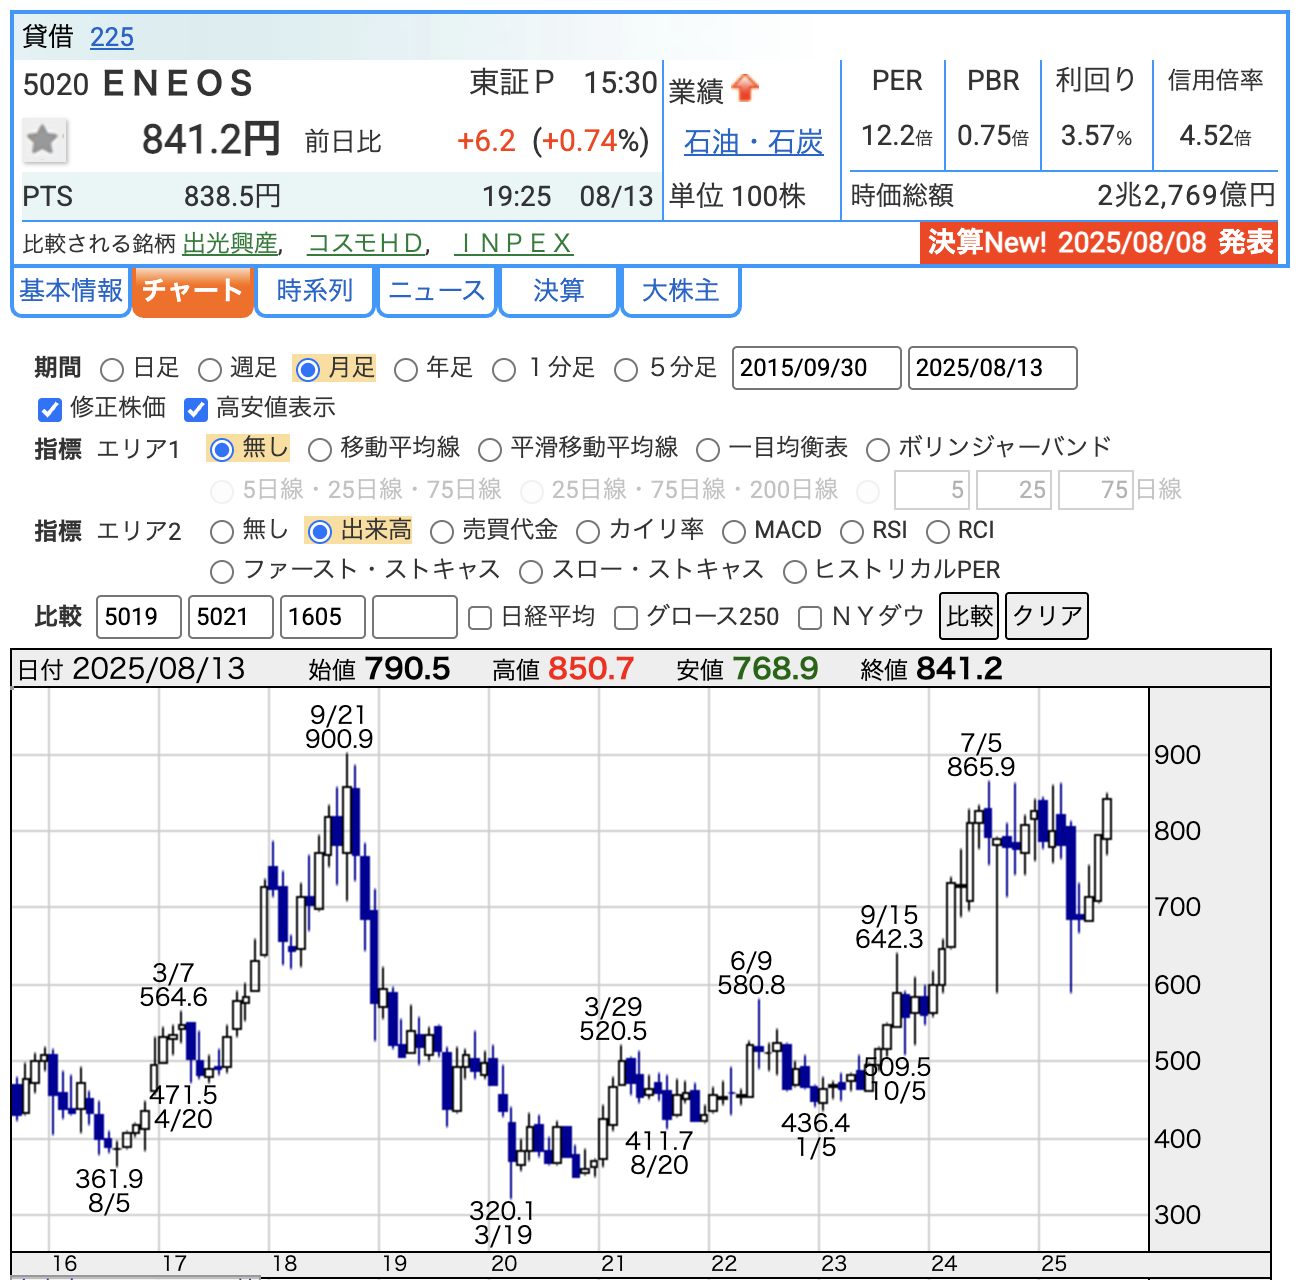Click the 信用倍率 4.52倍 value
Viewport: 1302px width, 1280px height.
point(1215,136)
